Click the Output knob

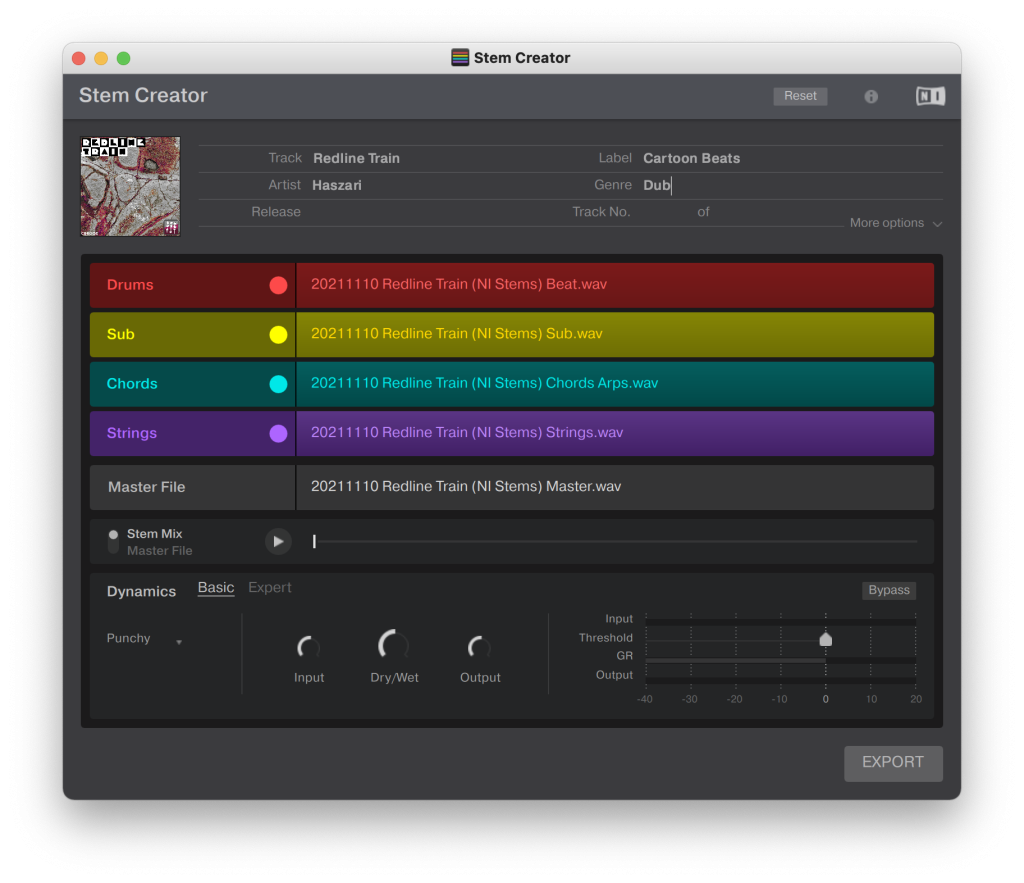pos(480,648)
